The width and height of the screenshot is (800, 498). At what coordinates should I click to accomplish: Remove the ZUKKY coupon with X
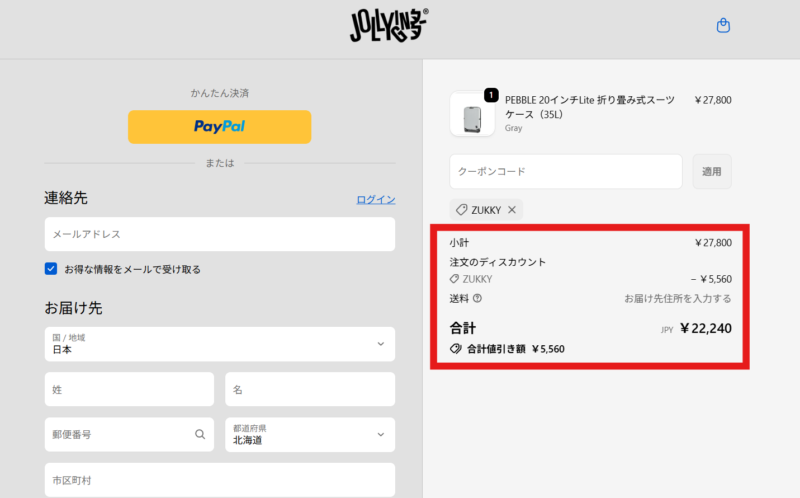512,210
